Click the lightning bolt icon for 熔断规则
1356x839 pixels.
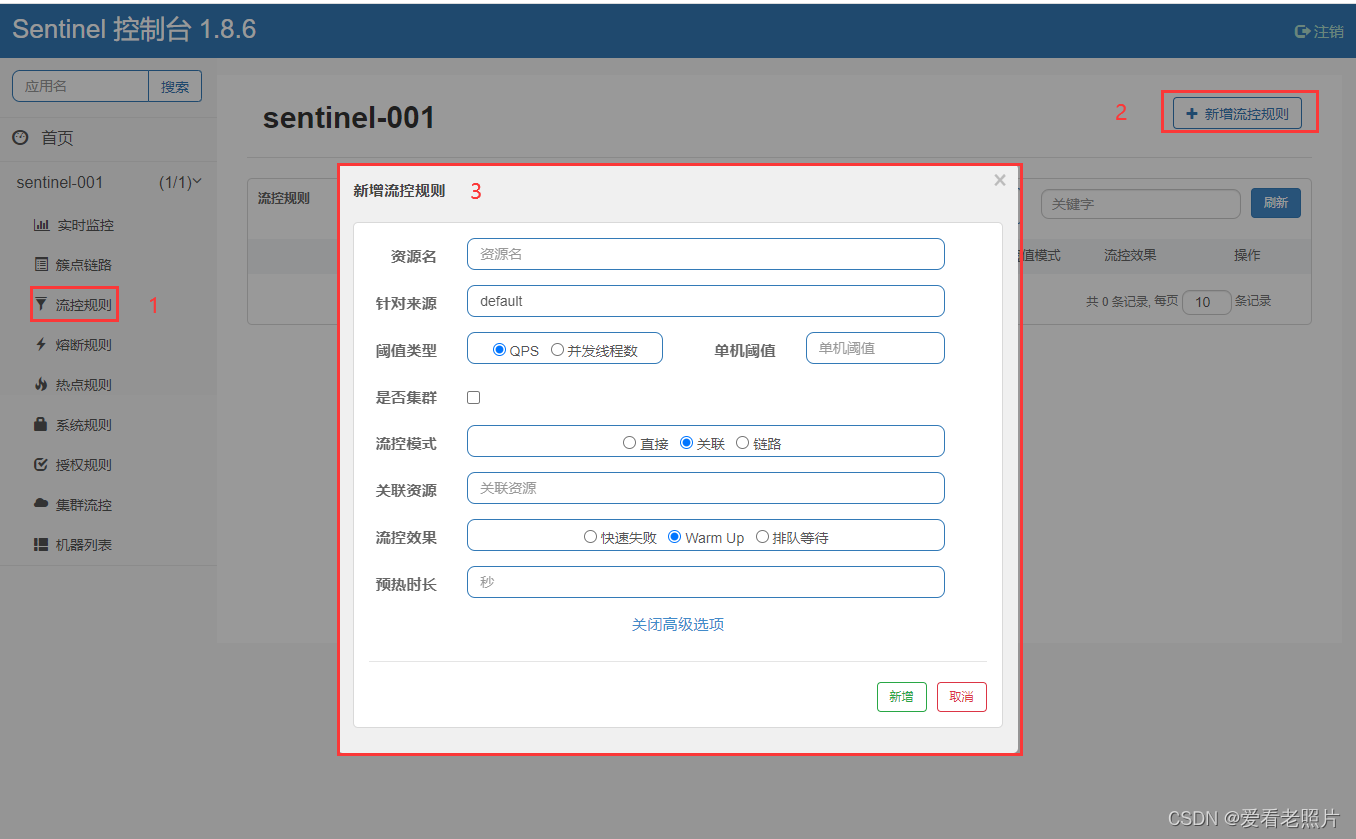(41, 345)
